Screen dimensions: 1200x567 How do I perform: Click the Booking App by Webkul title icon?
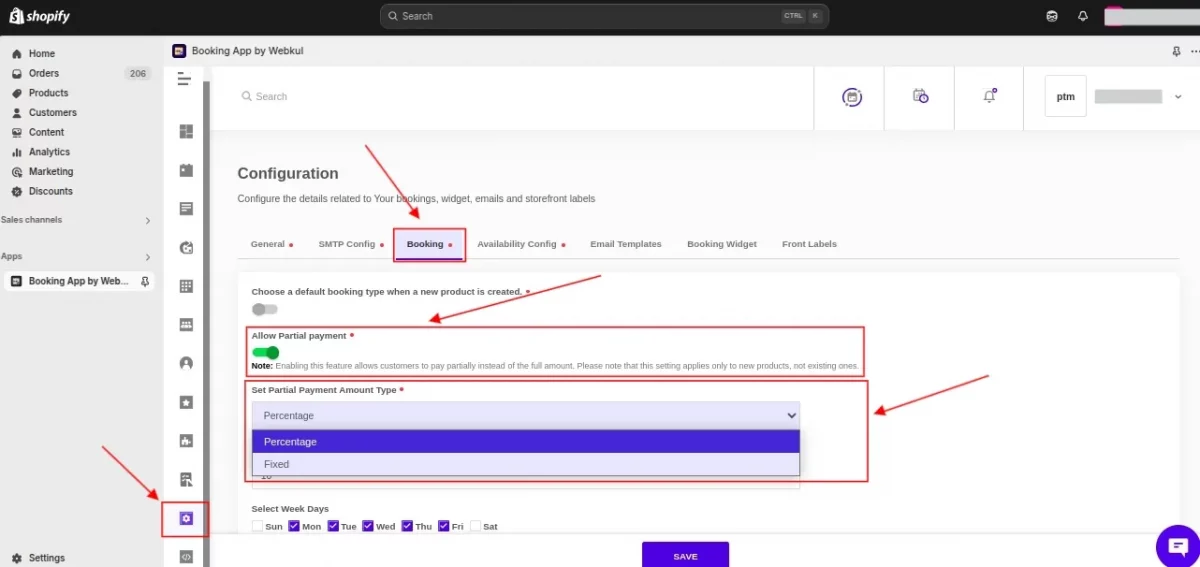point(179,50)
